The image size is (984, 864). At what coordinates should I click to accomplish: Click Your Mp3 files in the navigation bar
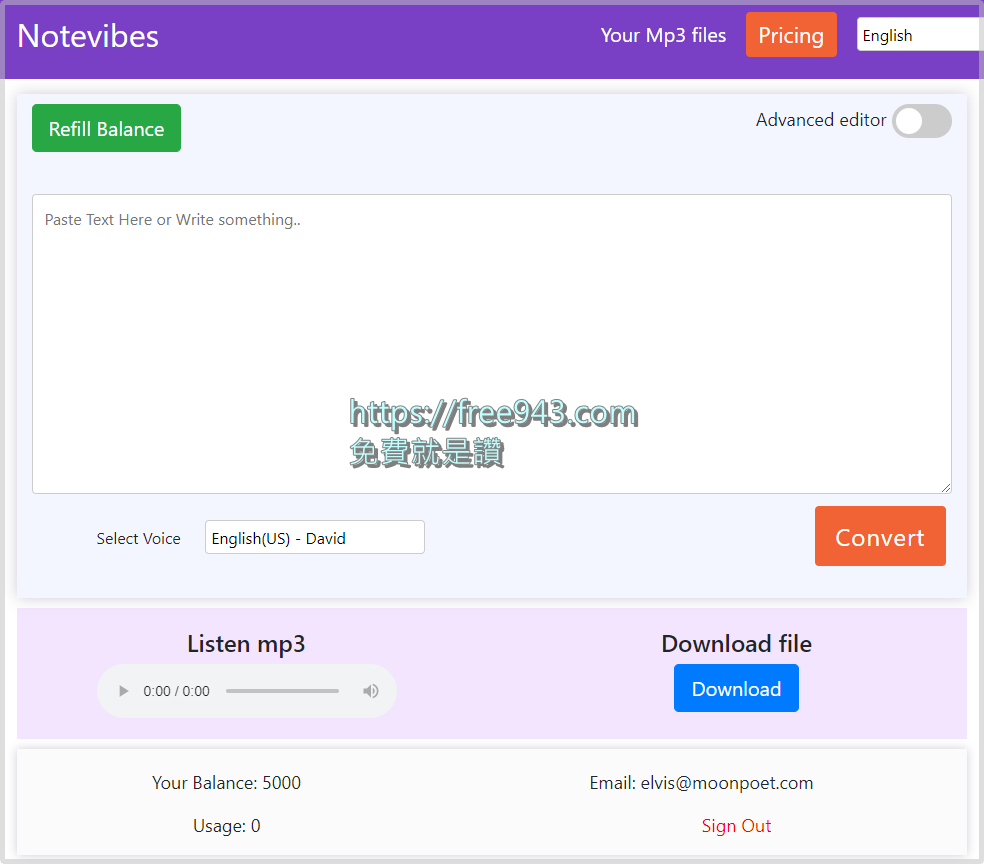click(663, 35)
